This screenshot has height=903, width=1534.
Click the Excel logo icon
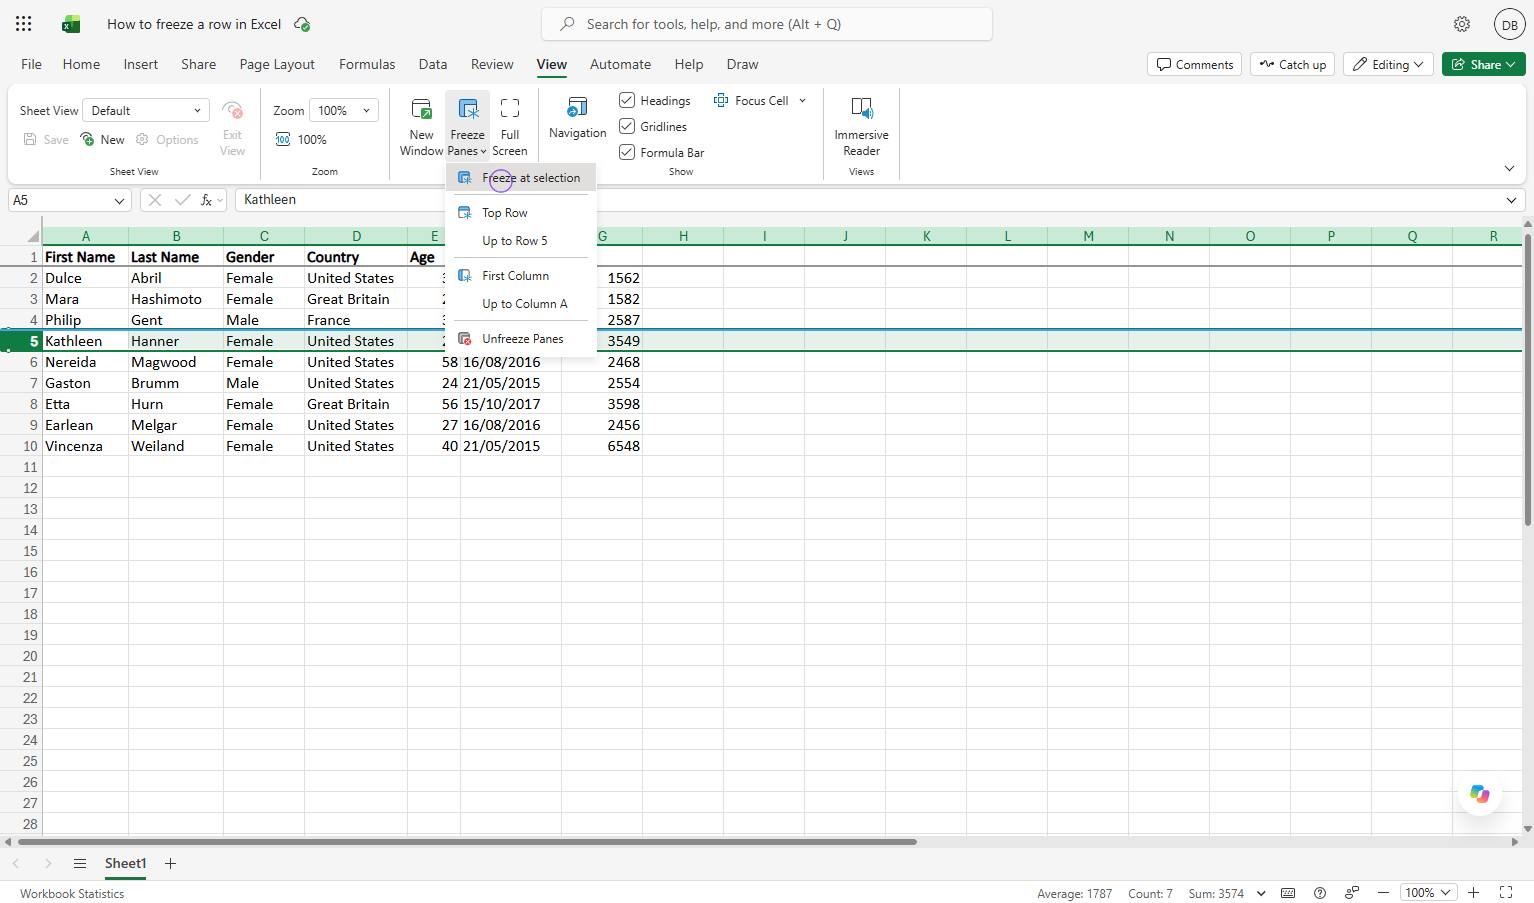pos(71,24)
